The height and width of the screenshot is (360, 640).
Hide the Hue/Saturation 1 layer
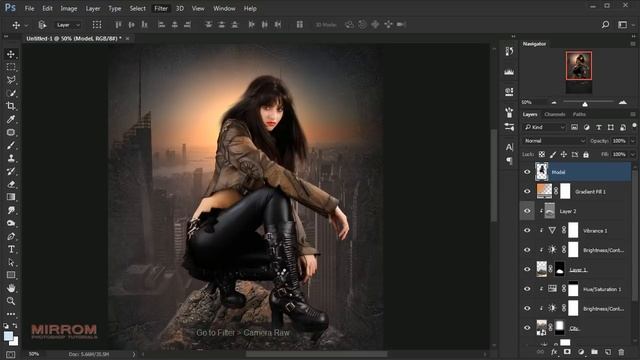tap(527, 289)
